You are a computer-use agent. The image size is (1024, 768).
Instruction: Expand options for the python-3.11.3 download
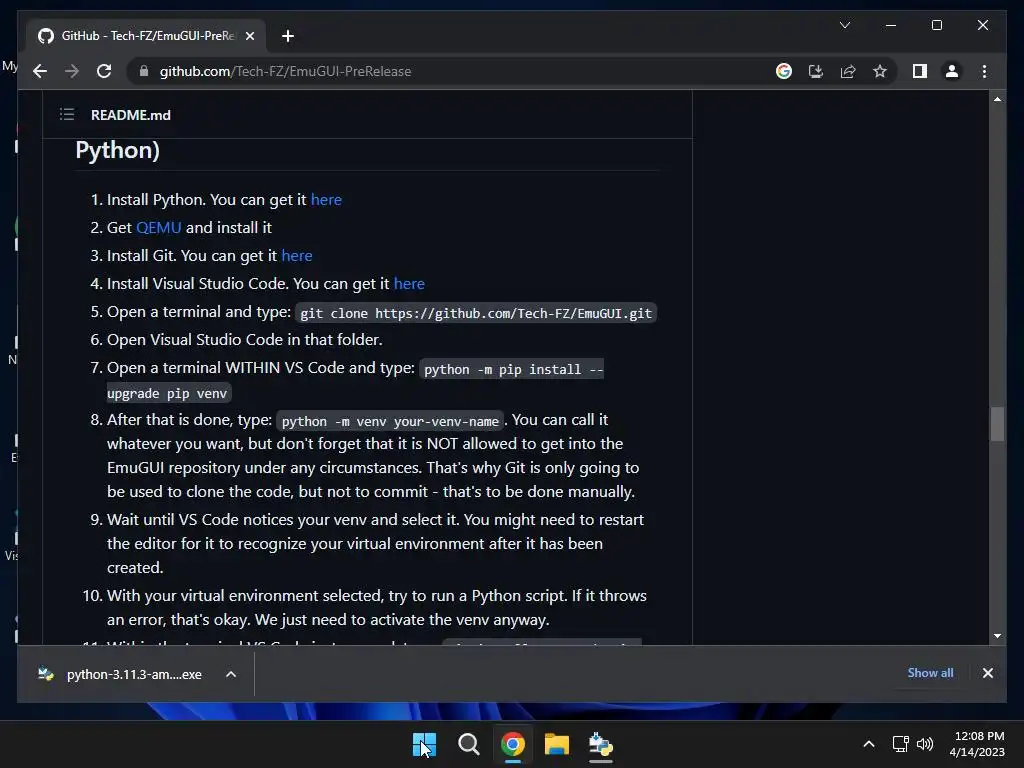[231, 674]
